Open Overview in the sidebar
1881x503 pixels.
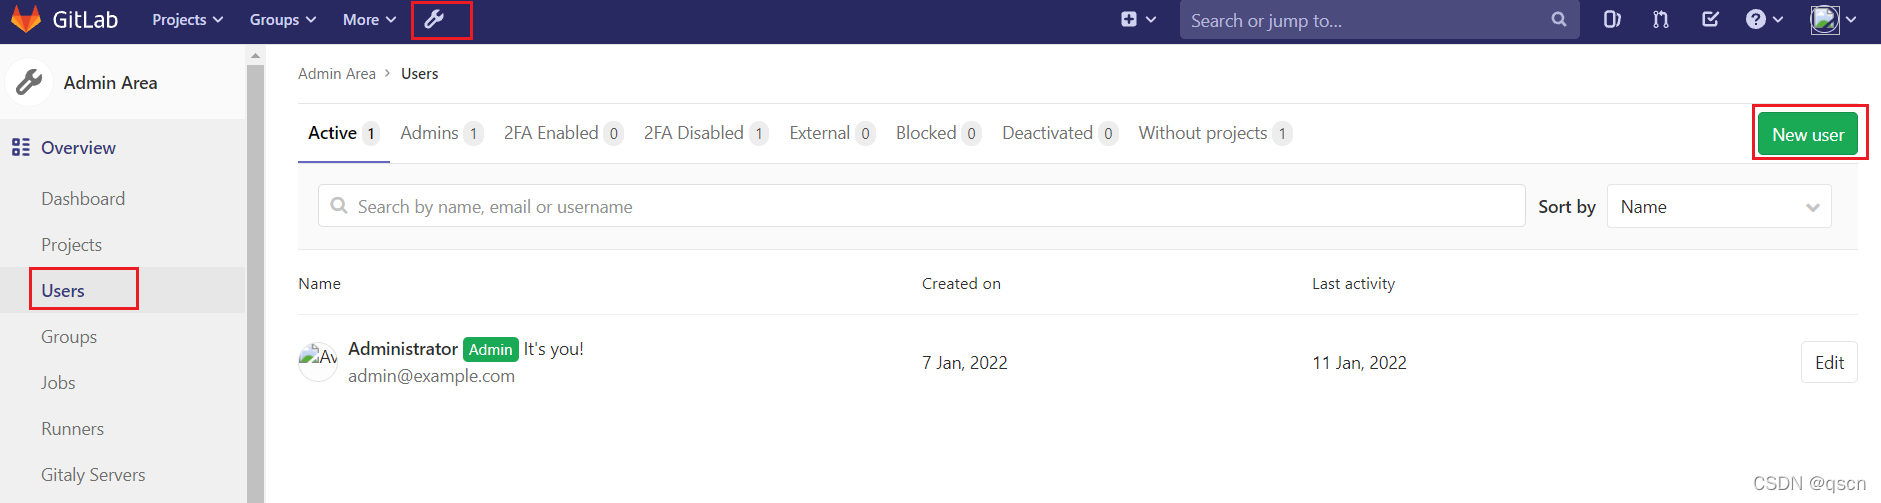pyautogui.click(x=78, y=148)
